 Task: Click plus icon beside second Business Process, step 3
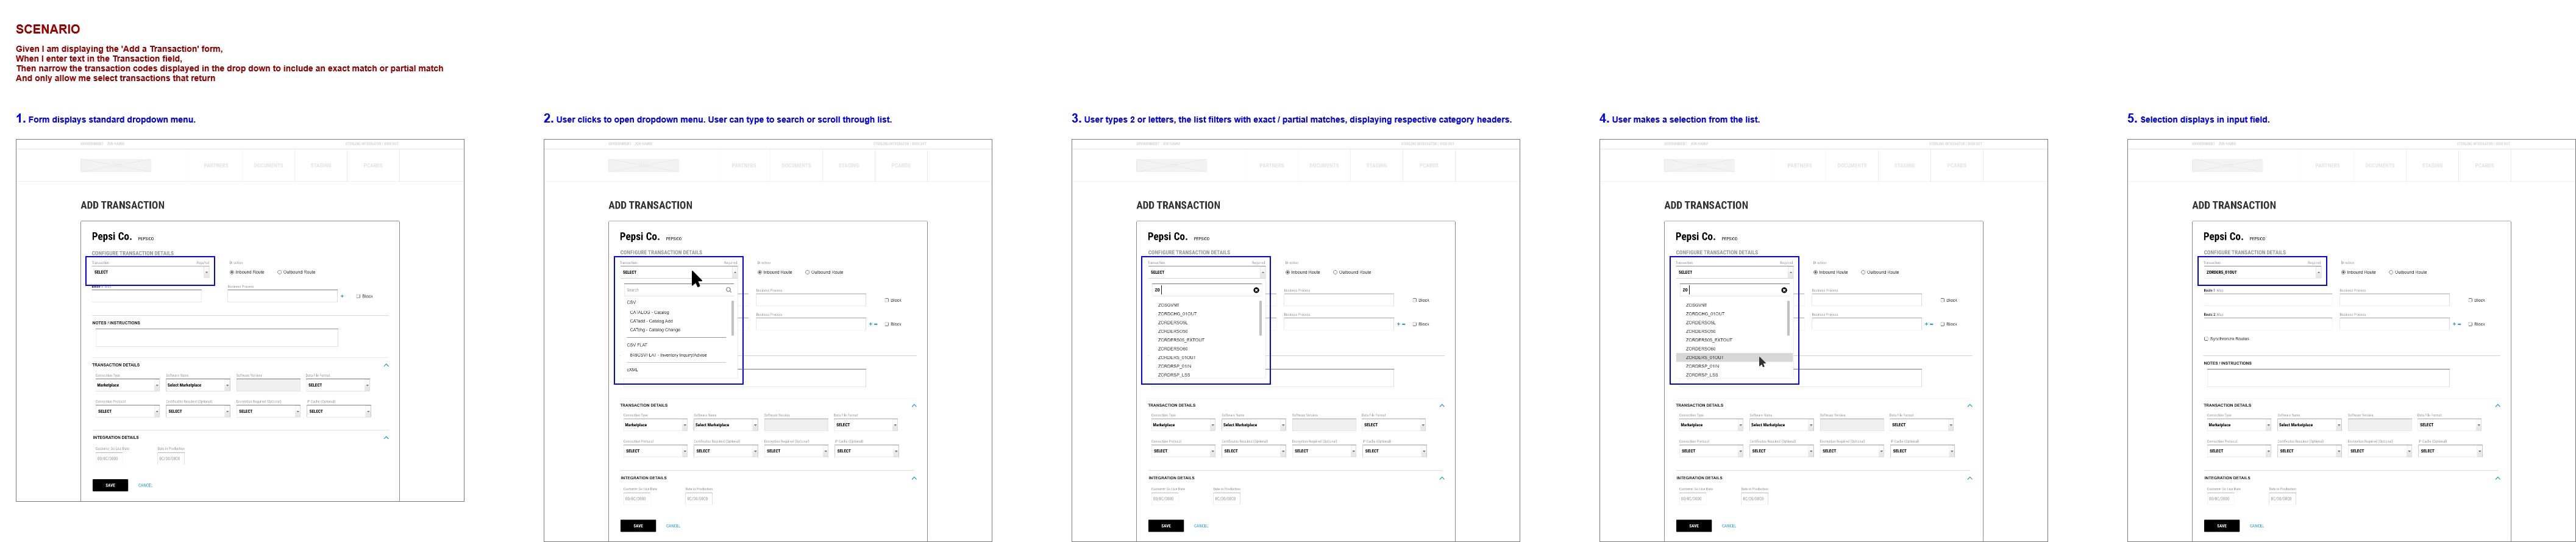1398,324
